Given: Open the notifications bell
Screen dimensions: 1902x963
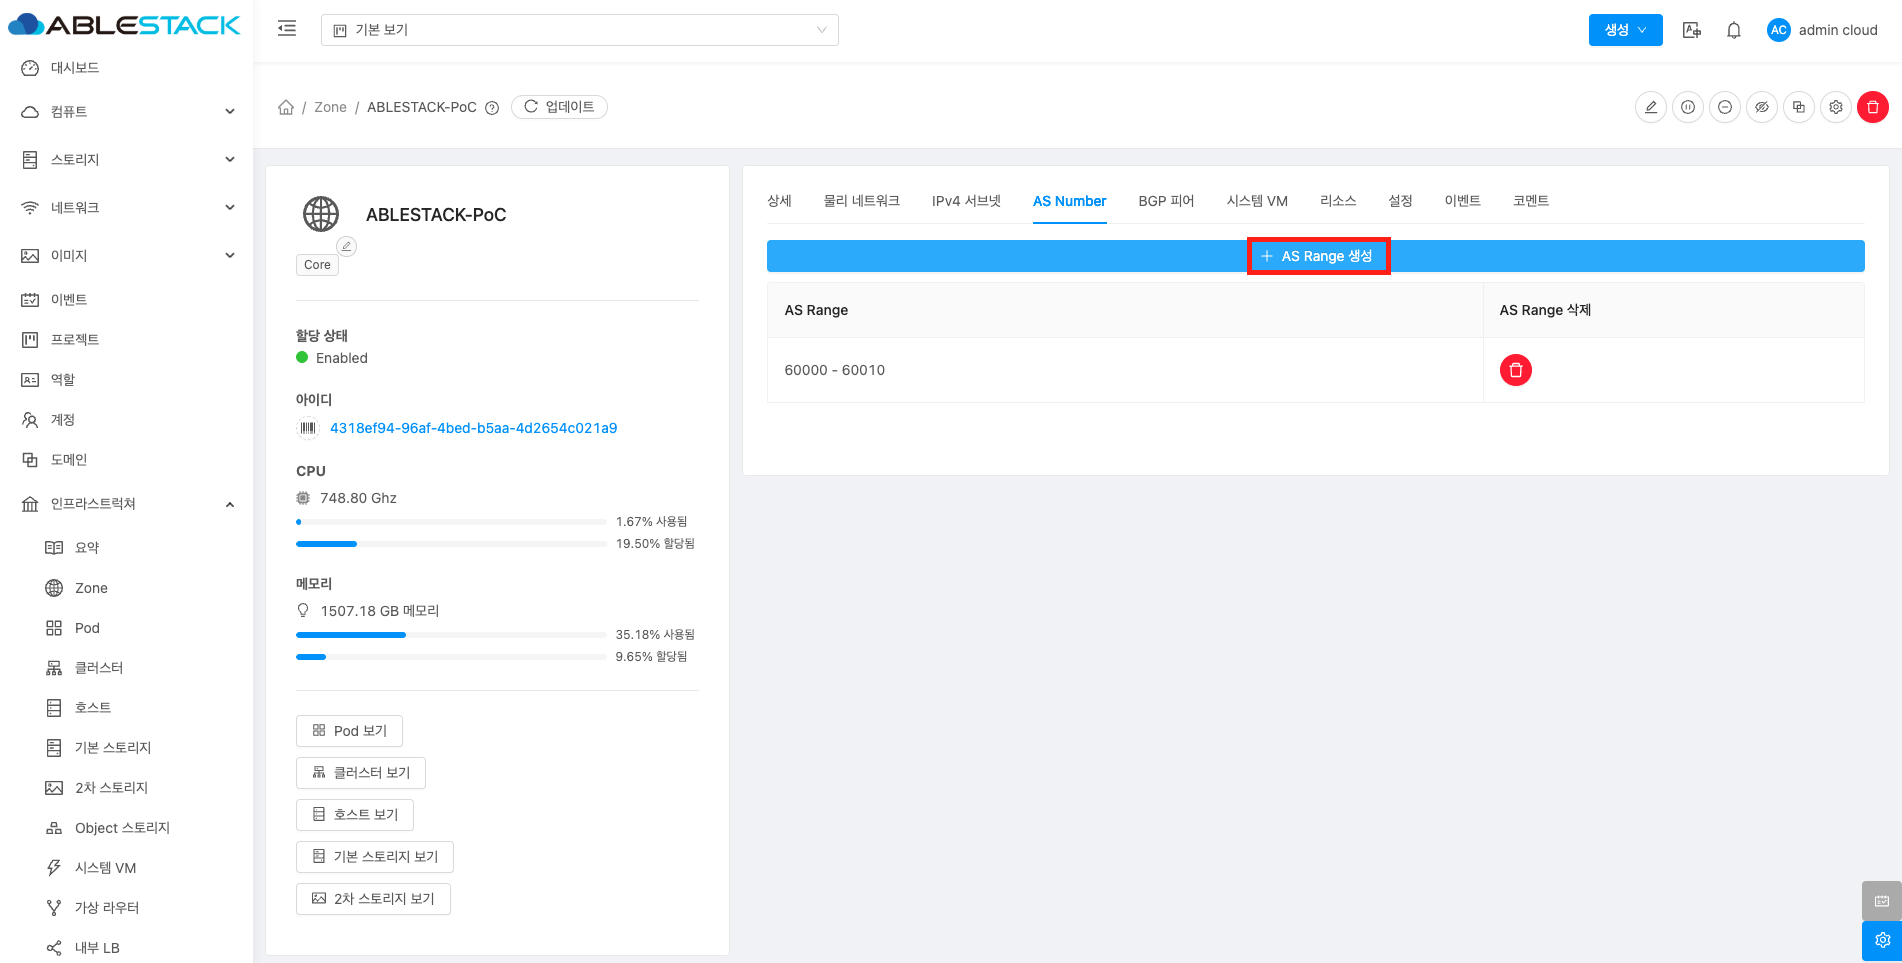Looking at the screenshot, I should 1734,30.
